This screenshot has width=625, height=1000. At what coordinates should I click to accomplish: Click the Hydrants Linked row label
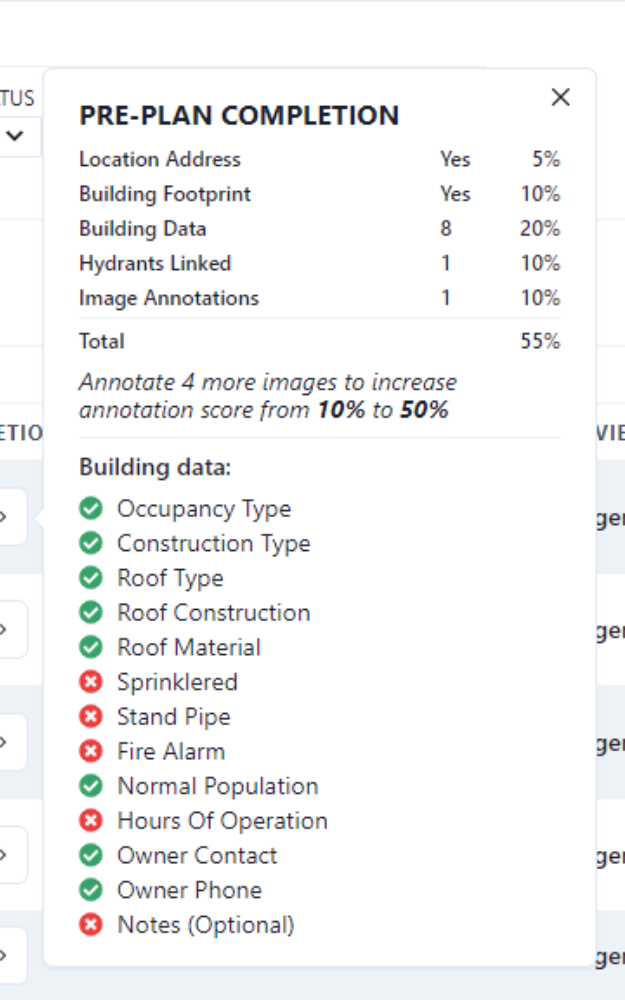click(x=155, y=263)
